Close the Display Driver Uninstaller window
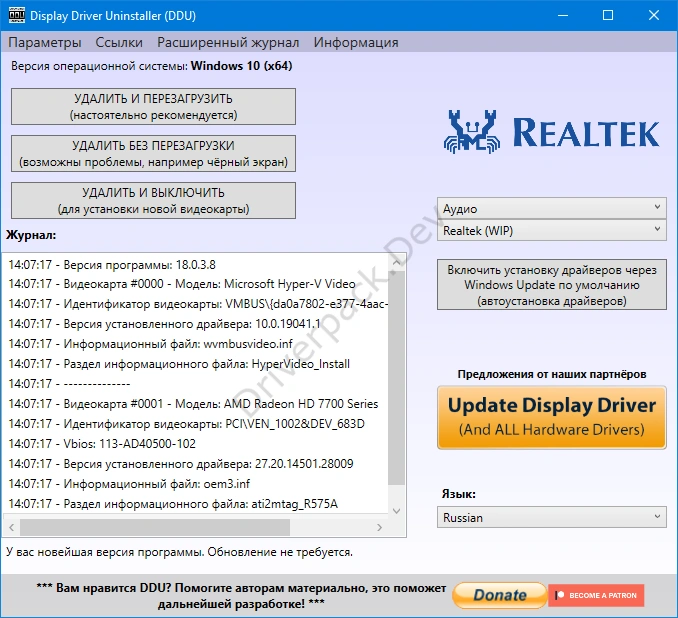The height and width of the screenshot is (618, 678). [x=654, y=16]
